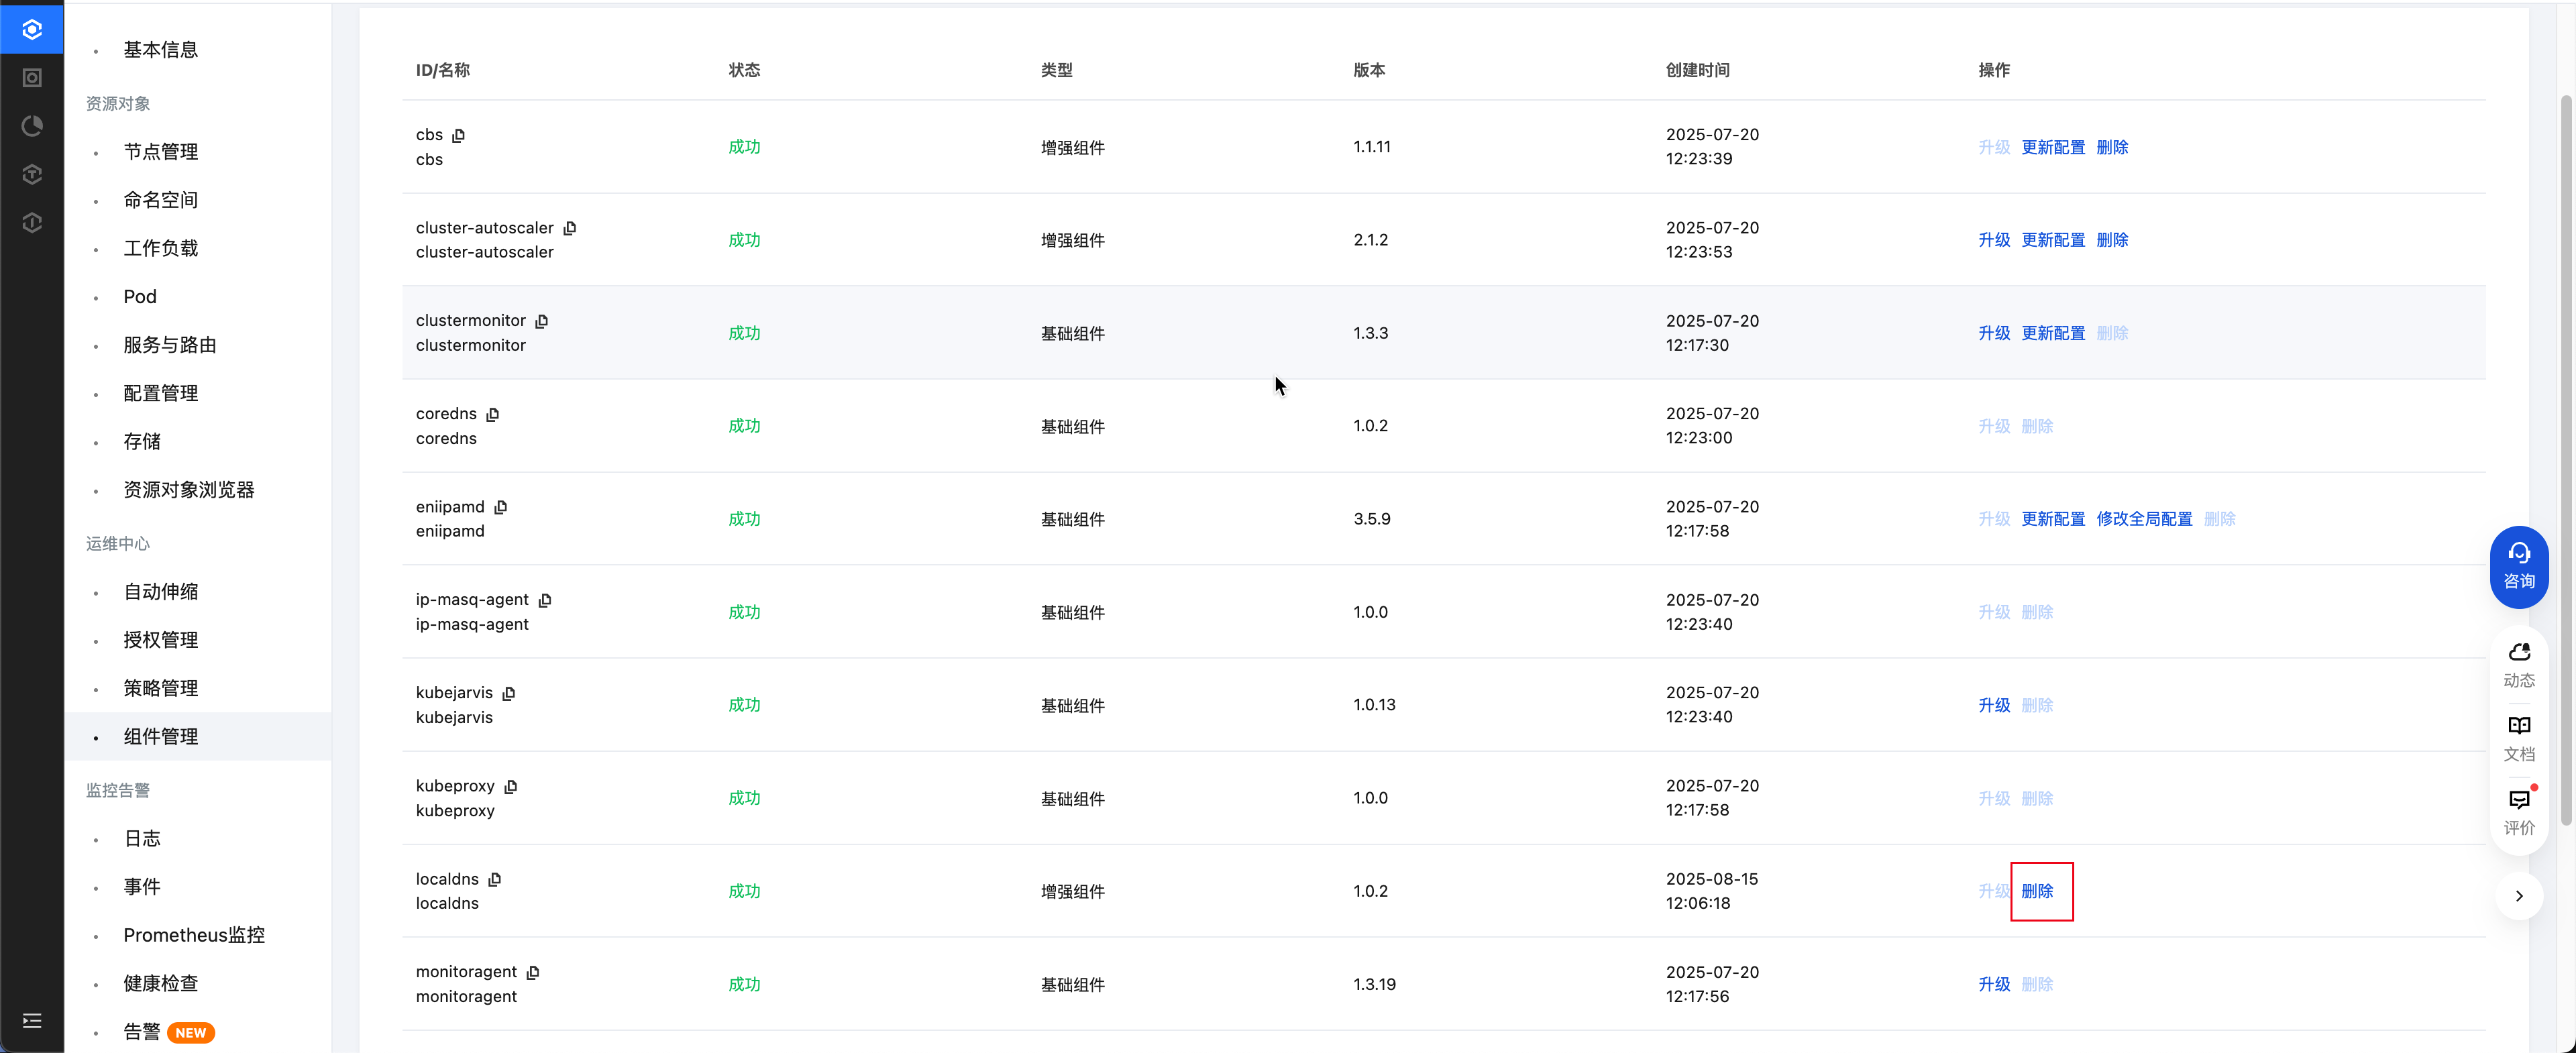The height and width of the screenshot is (1053, 2576).
Task: Click the copy icon next to coredns
Action: point(492,414)
